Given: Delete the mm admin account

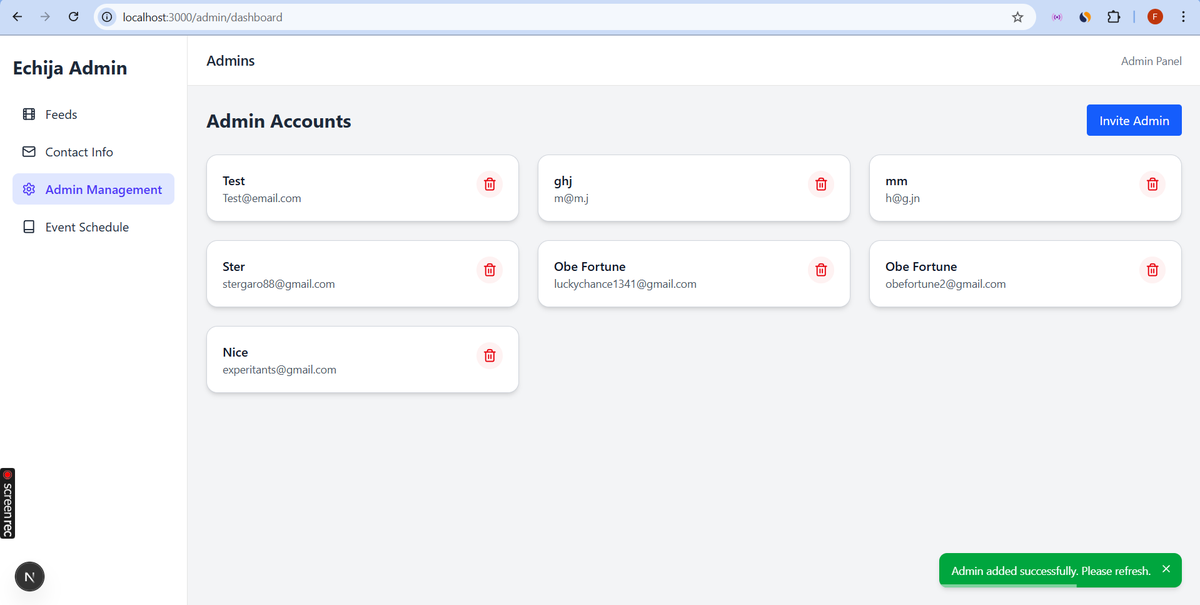Looking at the screenshot, I should pyautogui.click(x=1153, y=184).
